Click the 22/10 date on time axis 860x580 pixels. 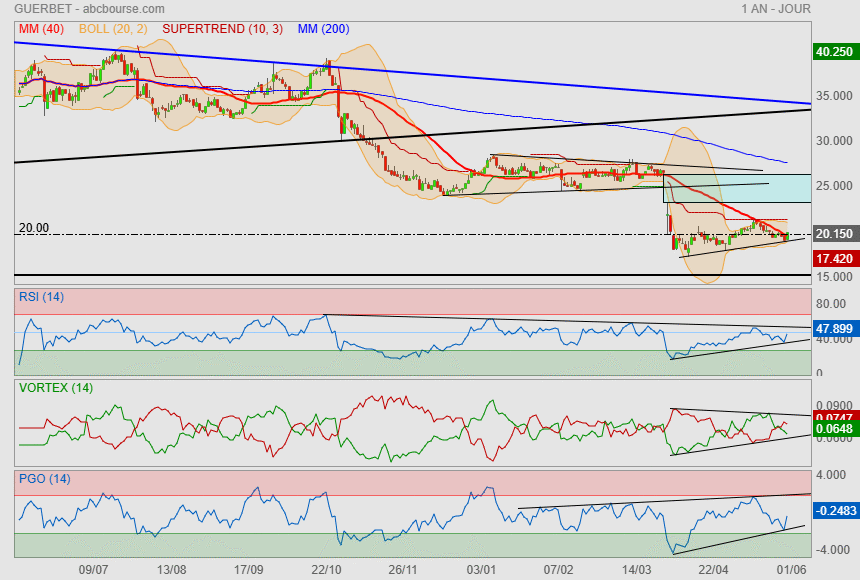tap(326, 569)
